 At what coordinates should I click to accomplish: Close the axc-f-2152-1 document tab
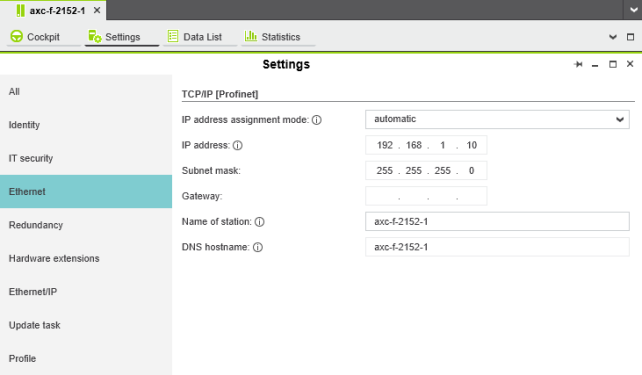coord(97,10)
